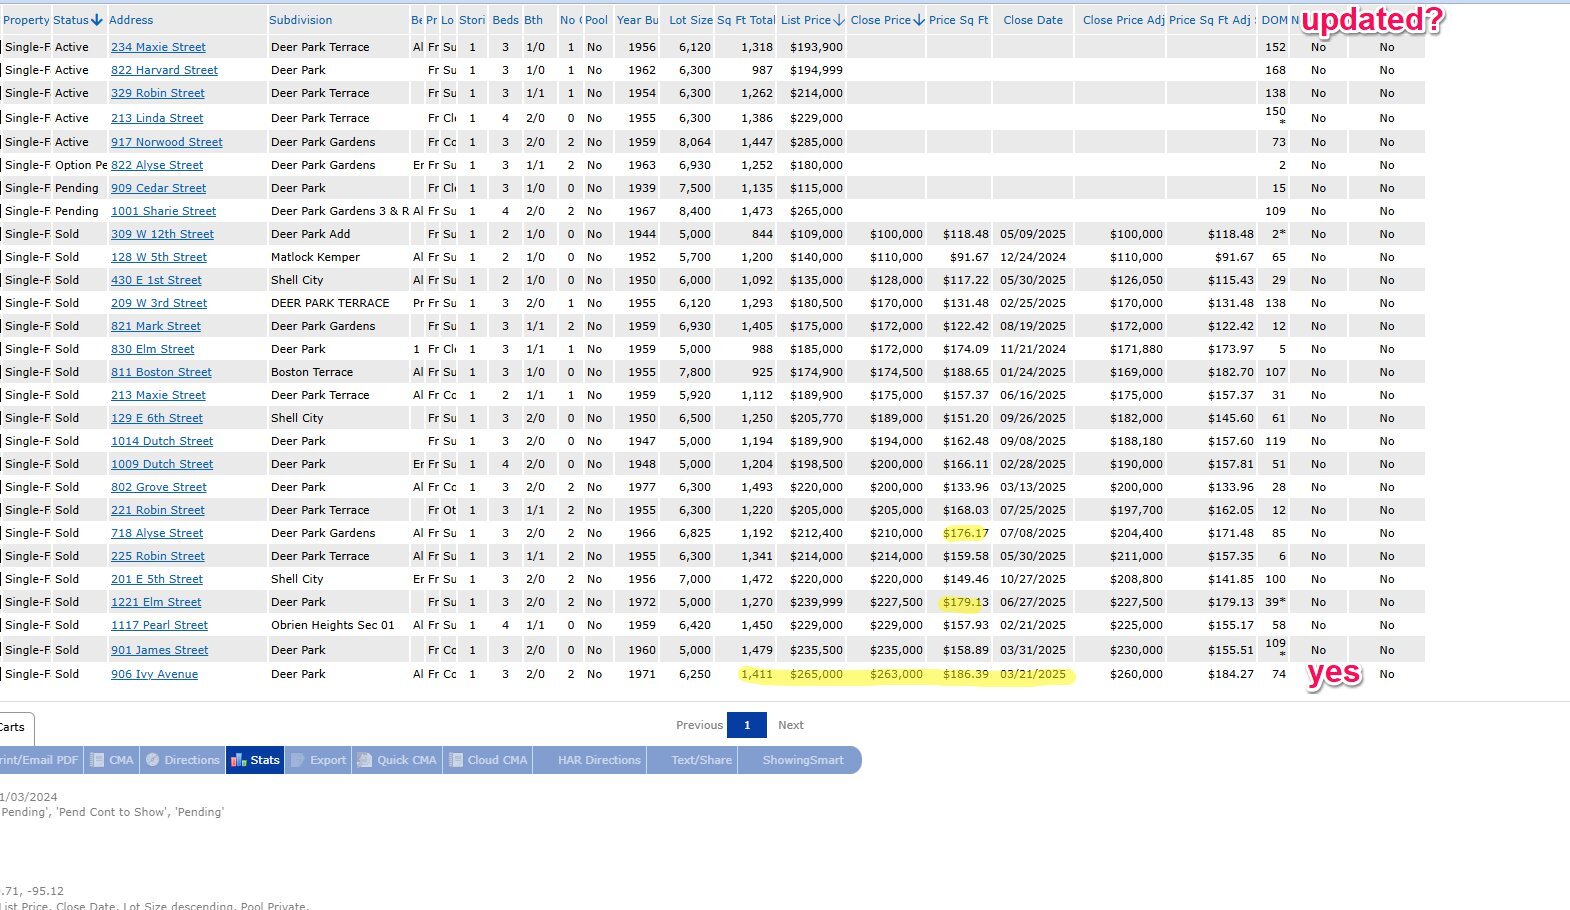Open Cloud CMA via its icon

[x=456, y=760]
